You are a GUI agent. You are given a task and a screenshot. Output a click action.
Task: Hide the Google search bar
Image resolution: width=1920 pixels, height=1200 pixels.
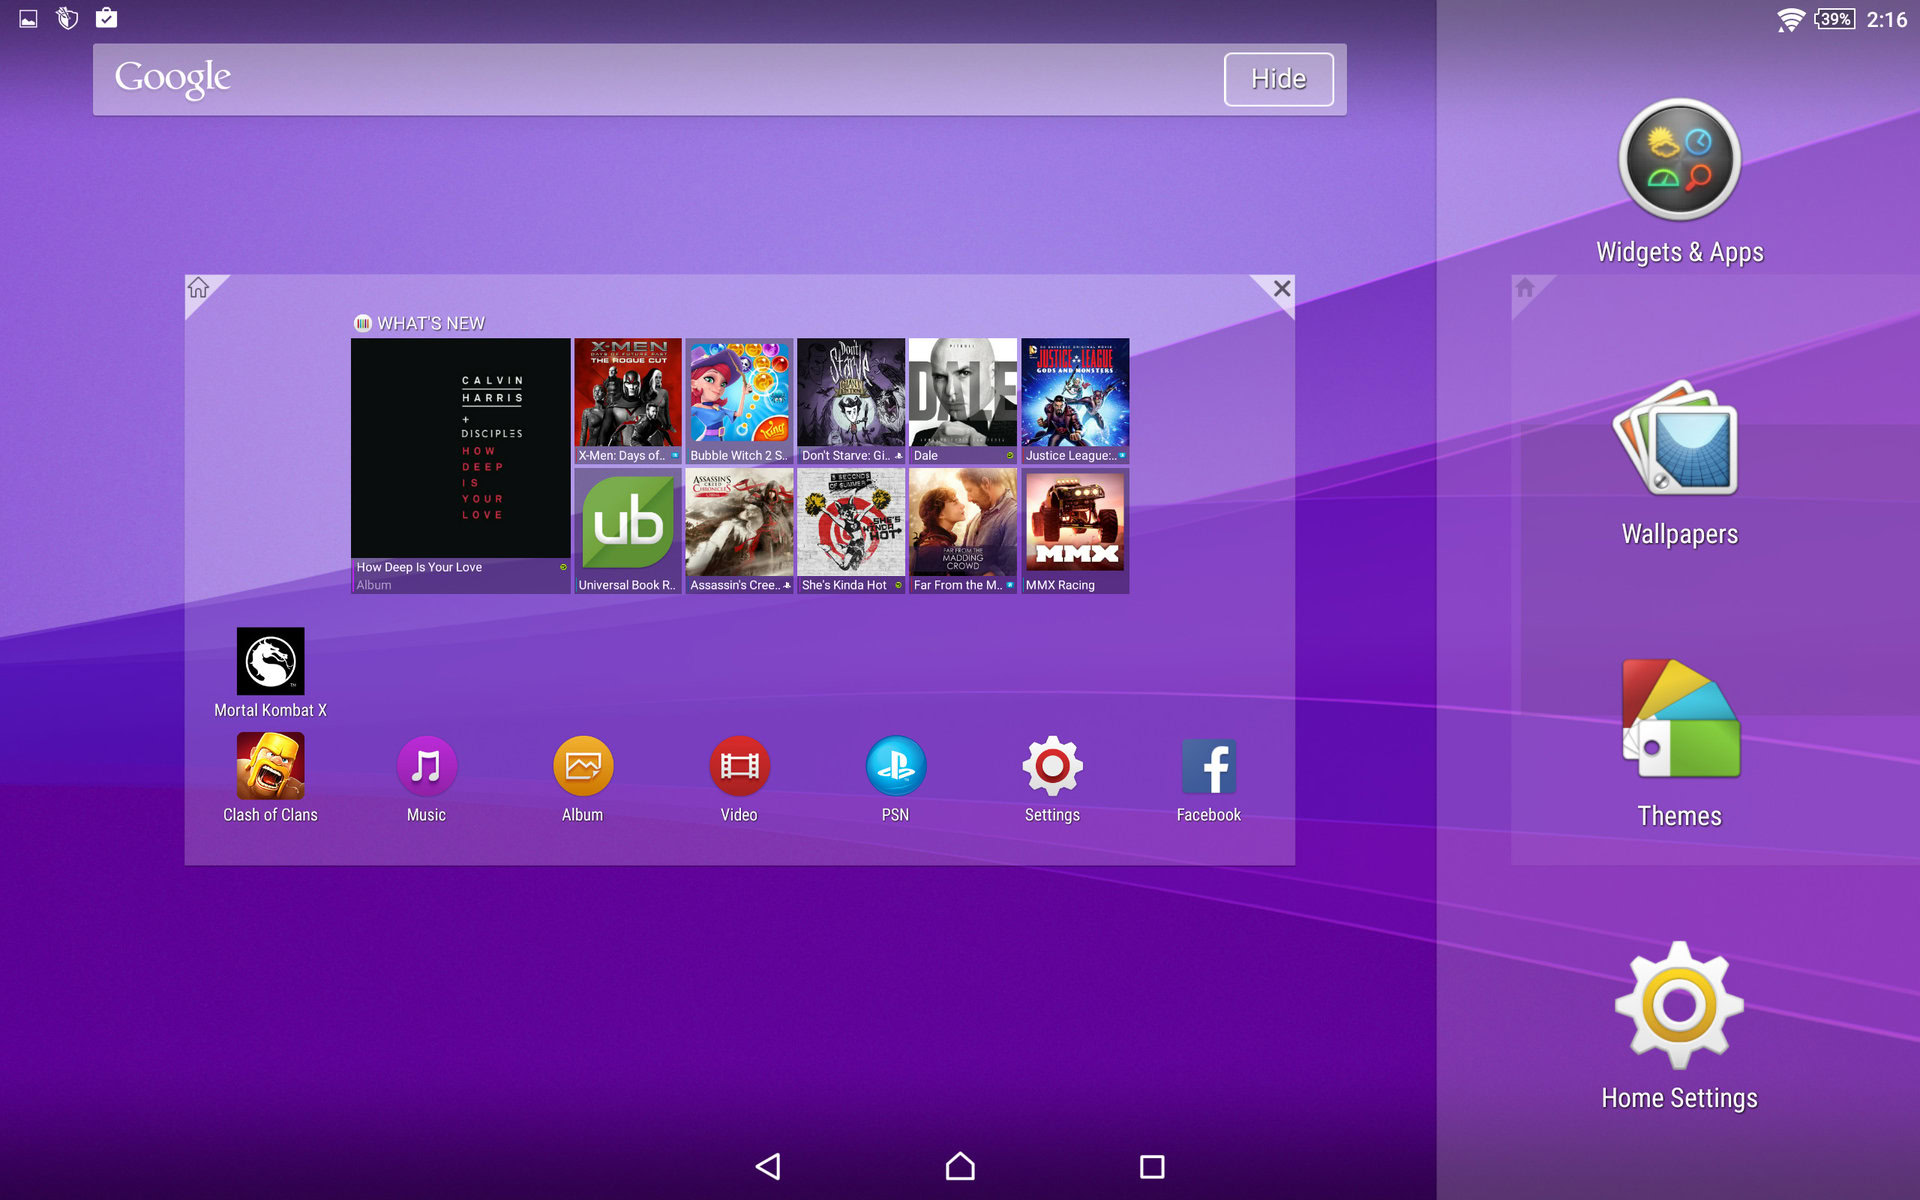pos(1278,79)
